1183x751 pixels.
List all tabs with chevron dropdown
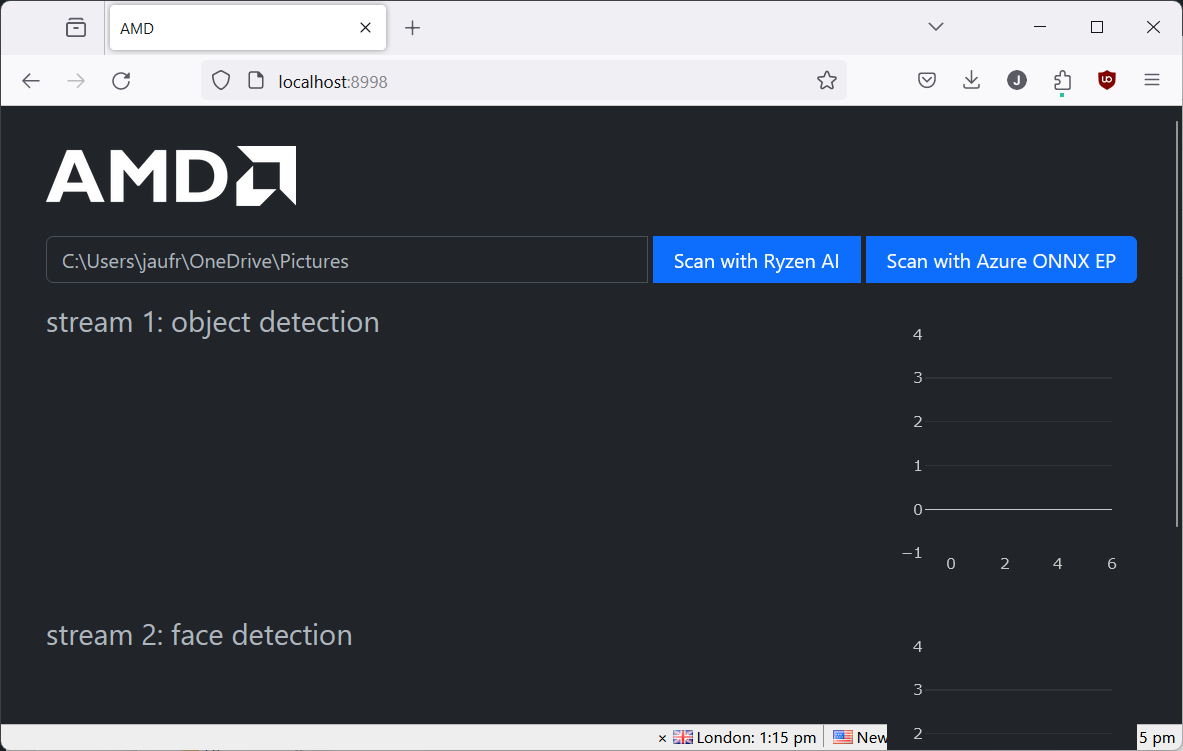(x=936, y=27)
